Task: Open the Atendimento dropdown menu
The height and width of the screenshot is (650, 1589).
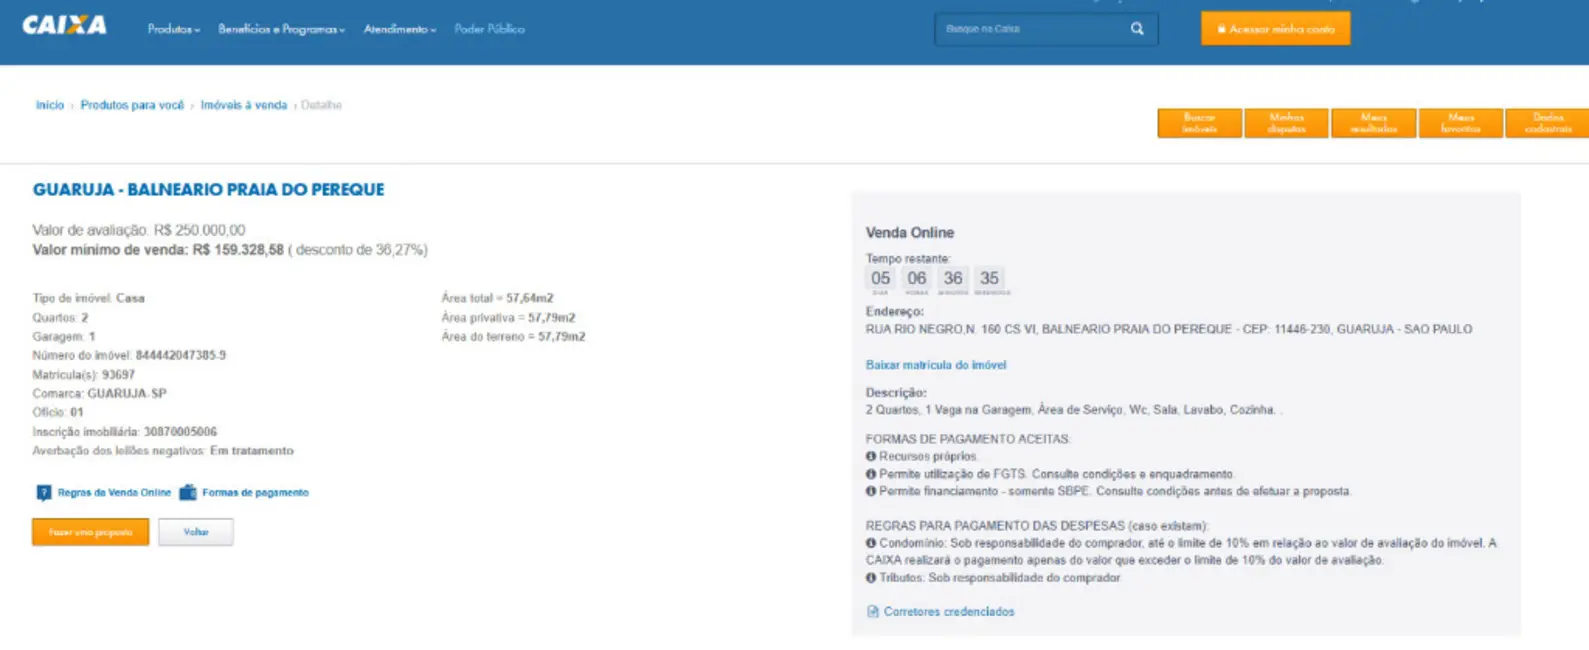Action: pyautogui.click(x=400, y=29)
